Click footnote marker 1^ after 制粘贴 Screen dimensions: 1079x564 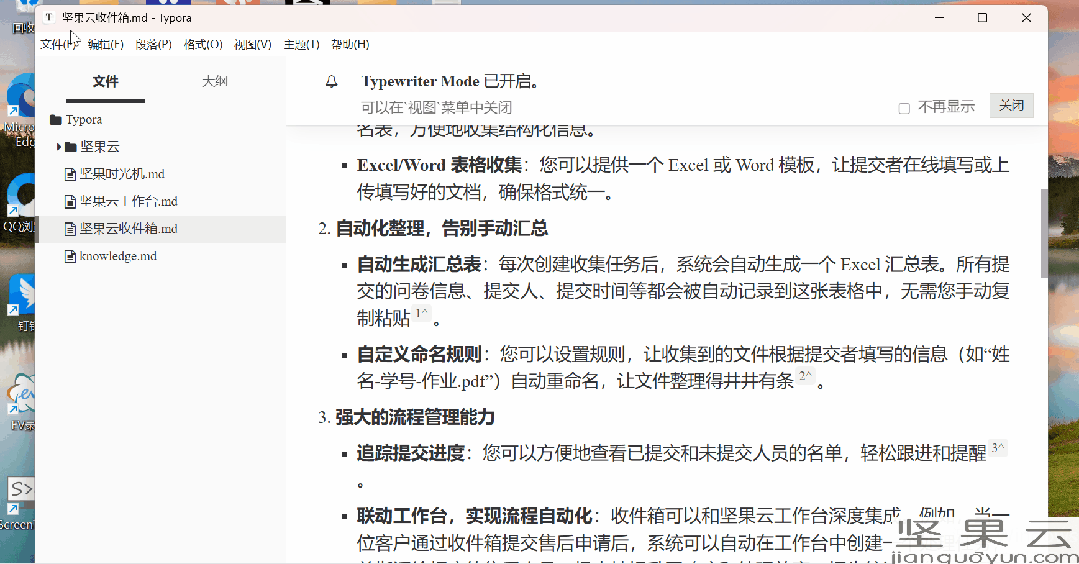pos(422,313)
